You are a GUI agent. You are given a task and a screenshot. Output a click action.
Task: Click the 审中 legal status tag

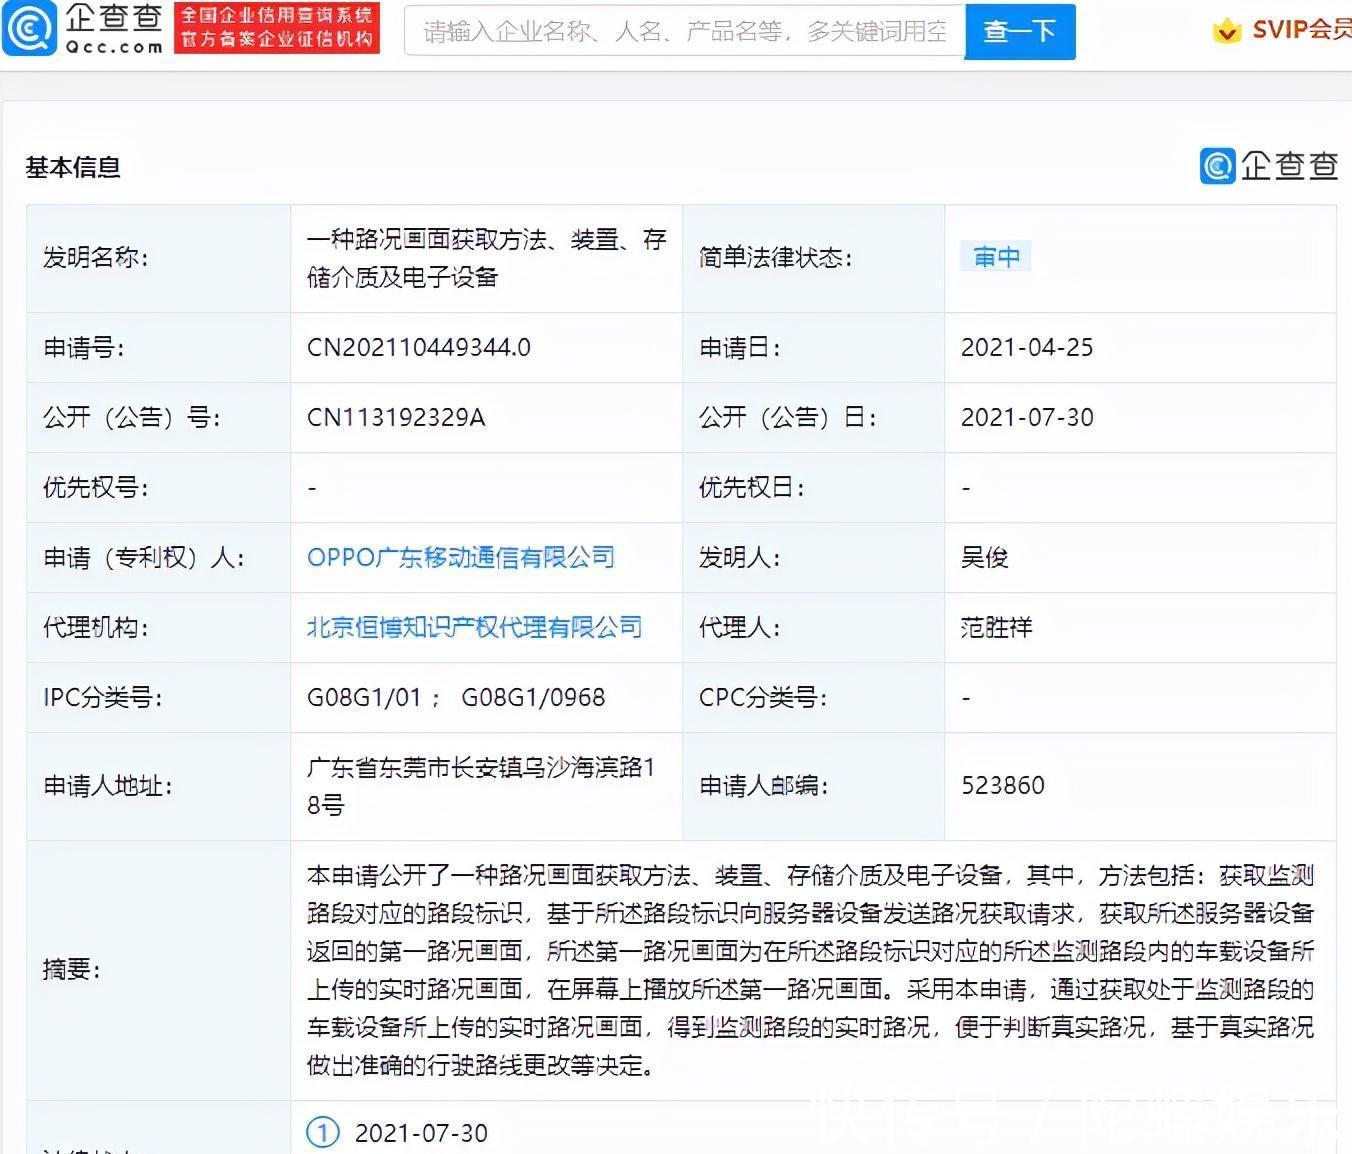click(996, 257)
